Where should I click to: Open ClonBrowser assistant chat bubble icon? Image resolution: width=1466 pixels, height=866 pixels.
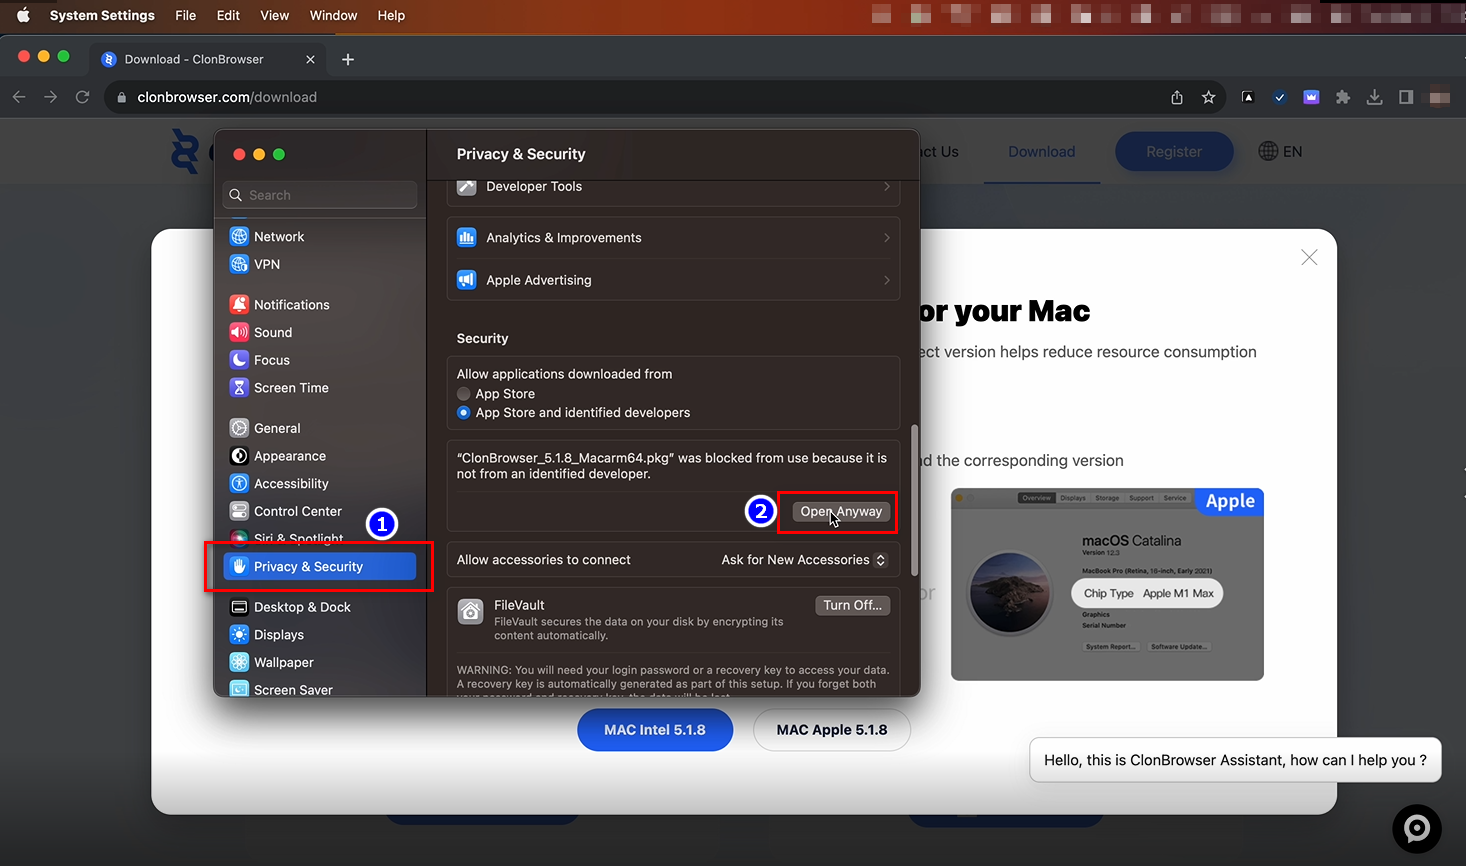coord(1417,828)
